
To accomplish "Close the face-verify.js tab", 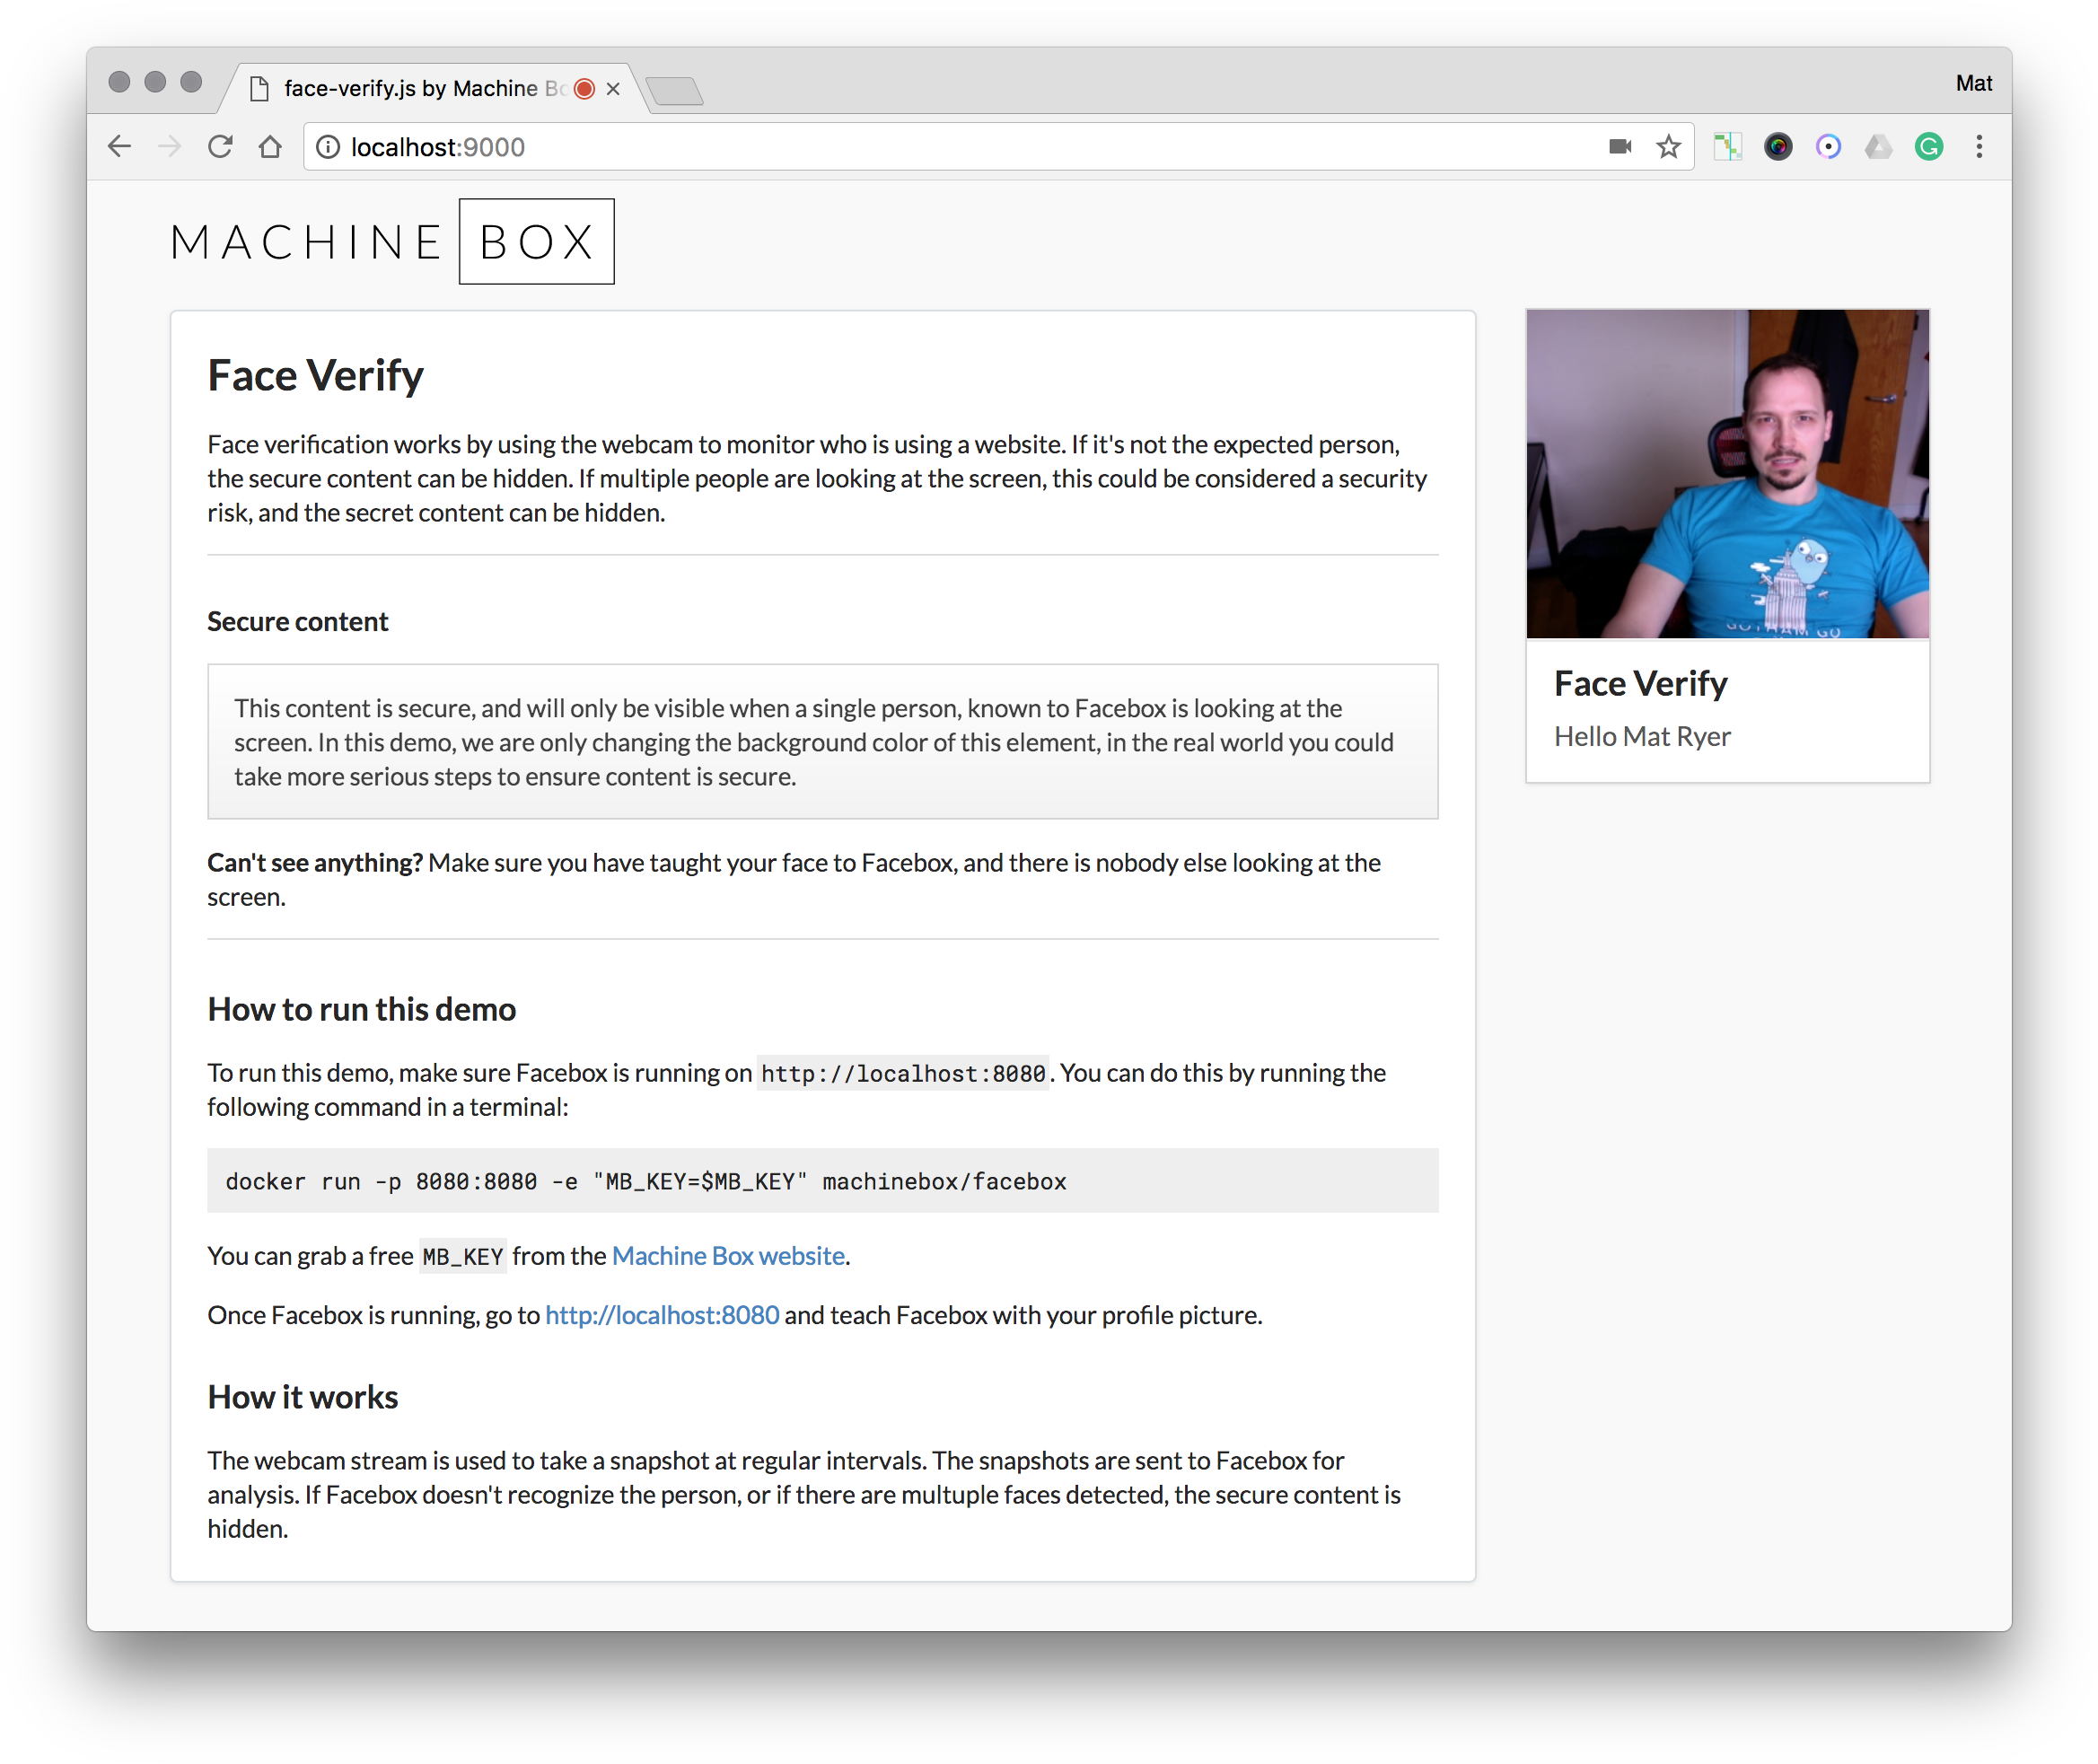I will click(613, 89).
